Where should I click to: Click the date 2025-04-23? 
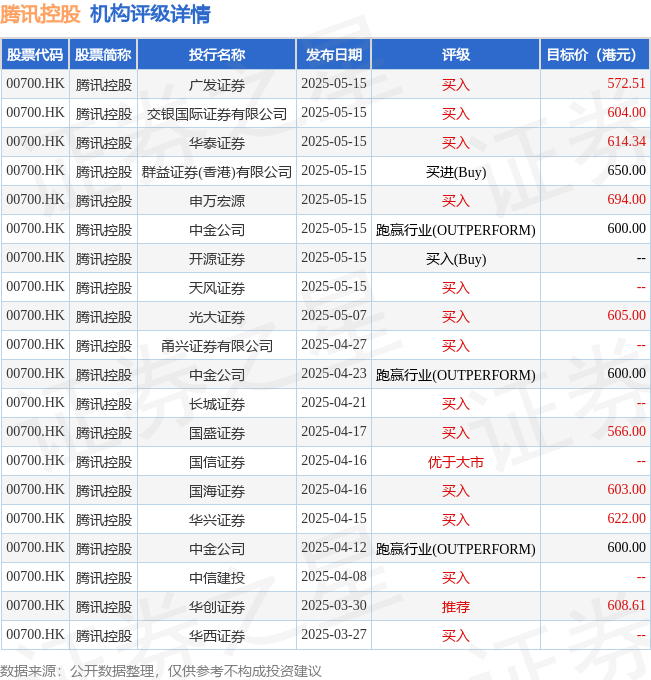click(334, 373)
